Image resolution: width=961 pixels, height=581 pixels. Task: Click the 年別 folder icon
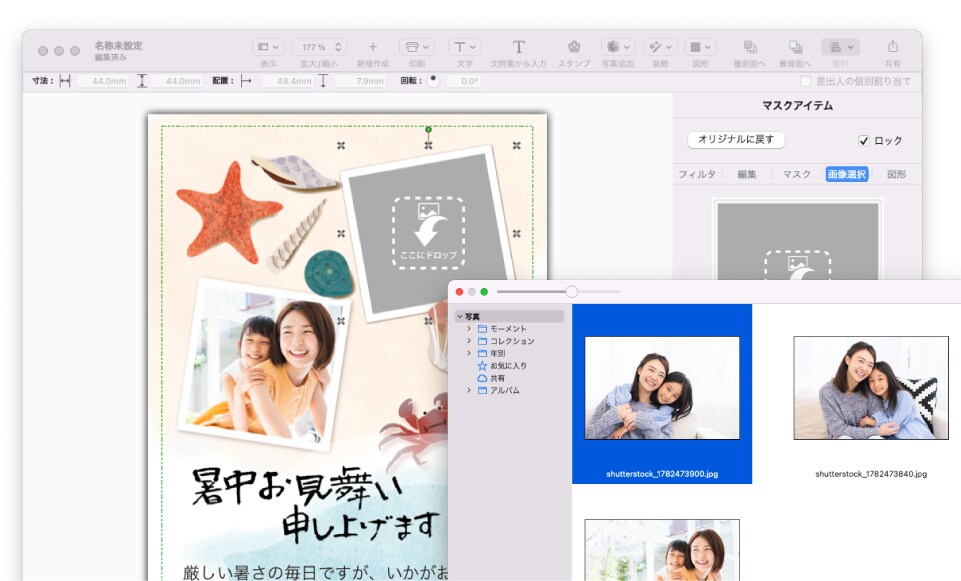point(482,353)
